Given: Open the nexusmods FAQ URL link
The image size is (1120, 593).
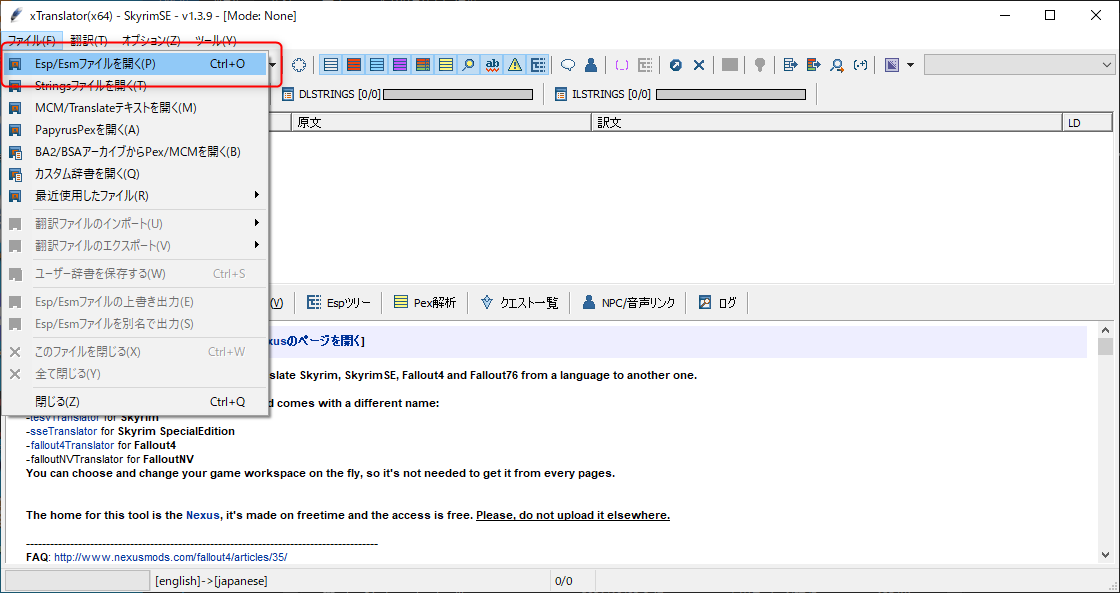Looking at the screenshot, I should tap(171, 557).
